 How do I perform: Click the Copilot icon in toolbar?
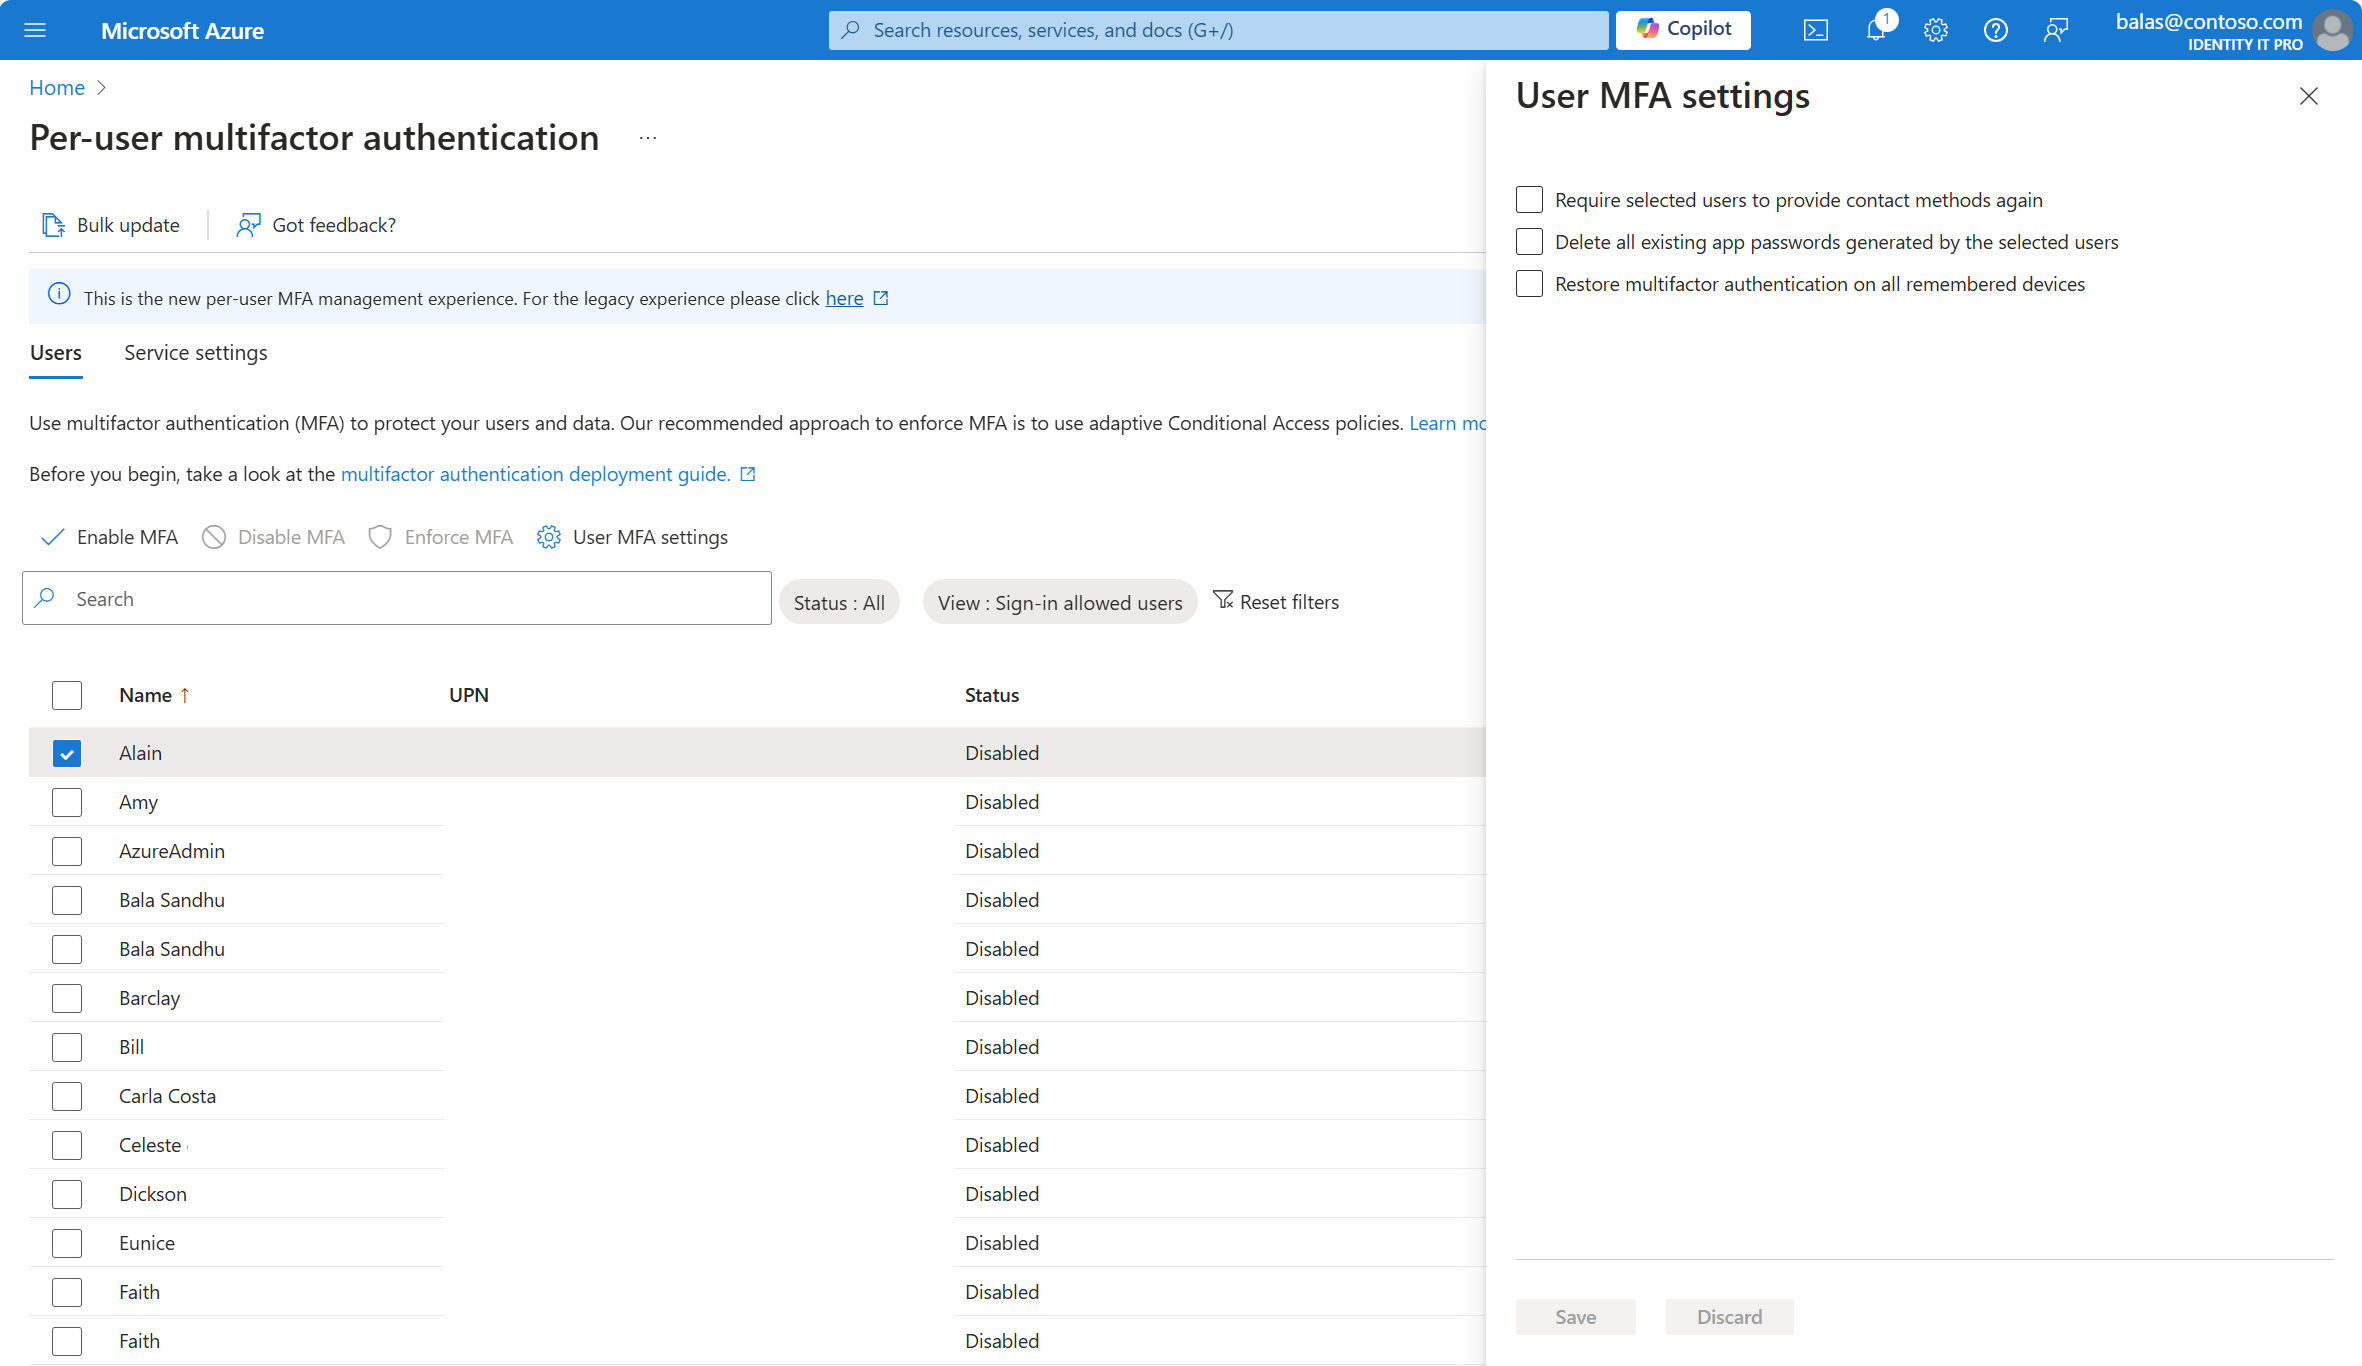pyautogui.click(x=1686, y=29)
